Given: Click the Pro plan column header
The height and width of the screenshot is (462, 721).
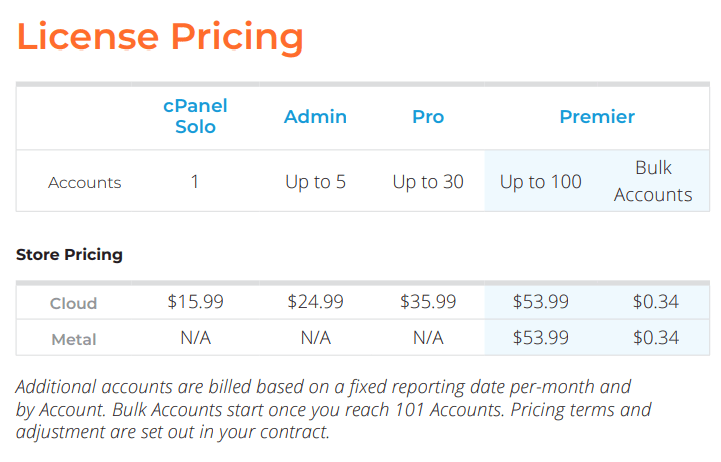Looking at the screenshot, I should (428, 116).
